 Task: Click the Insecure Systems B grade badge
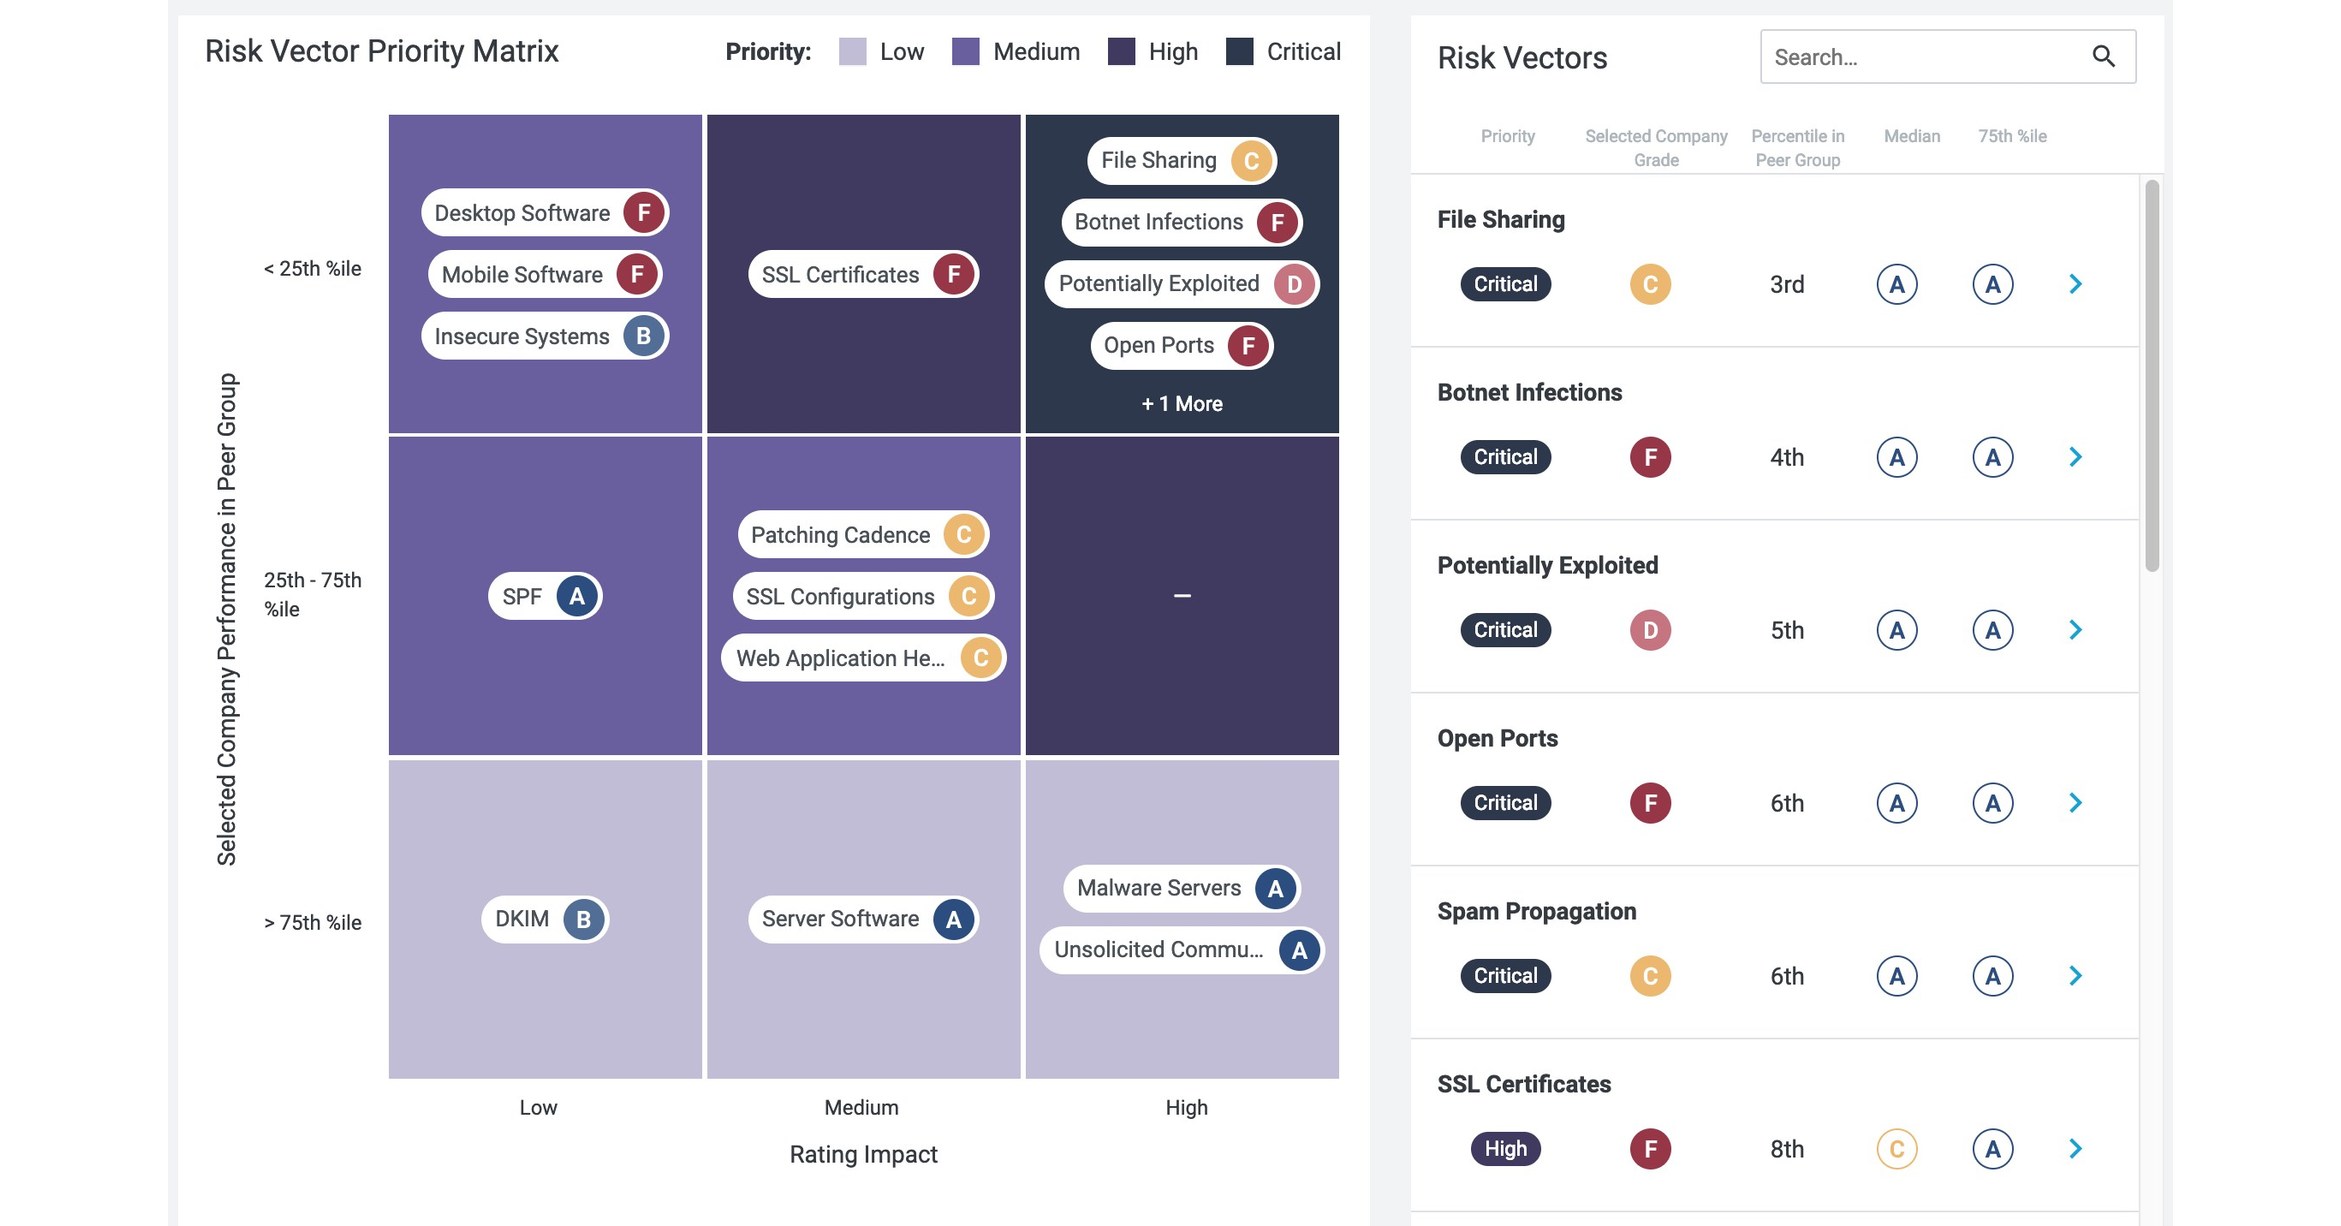pos(643,336)
